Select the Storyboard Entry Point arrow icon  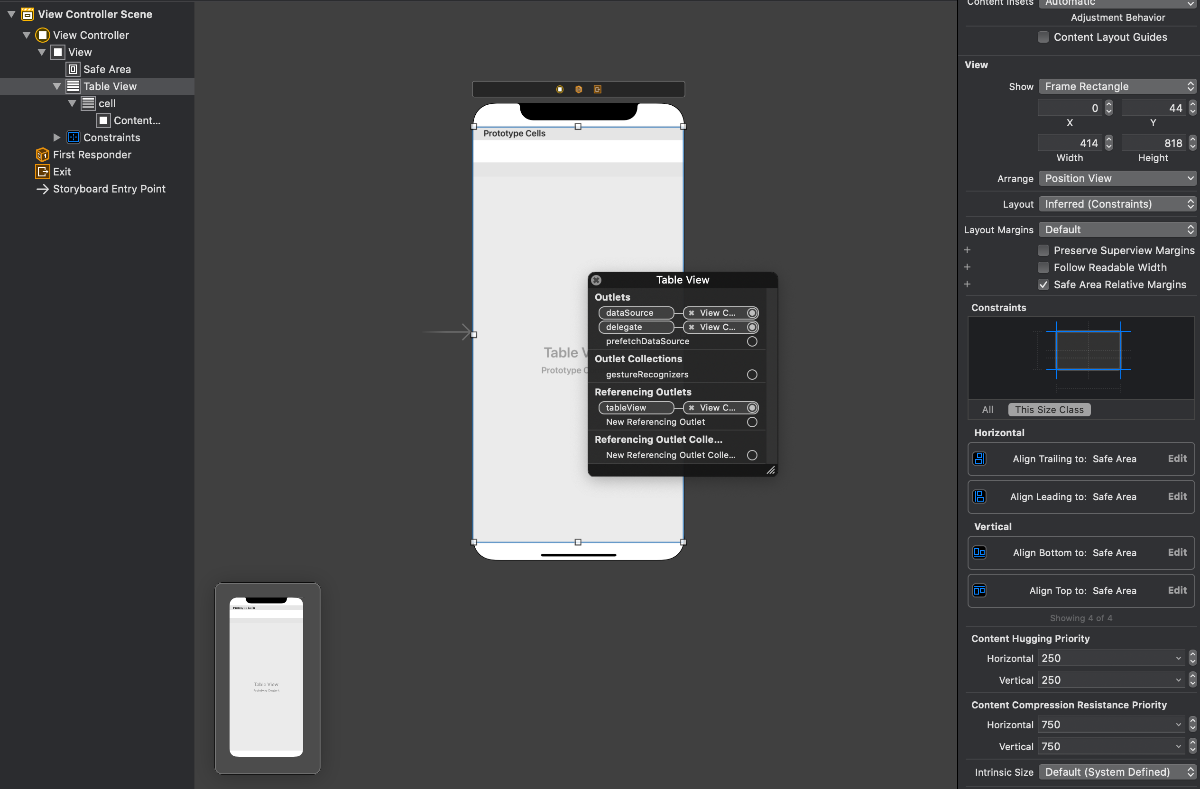(42, 189)
